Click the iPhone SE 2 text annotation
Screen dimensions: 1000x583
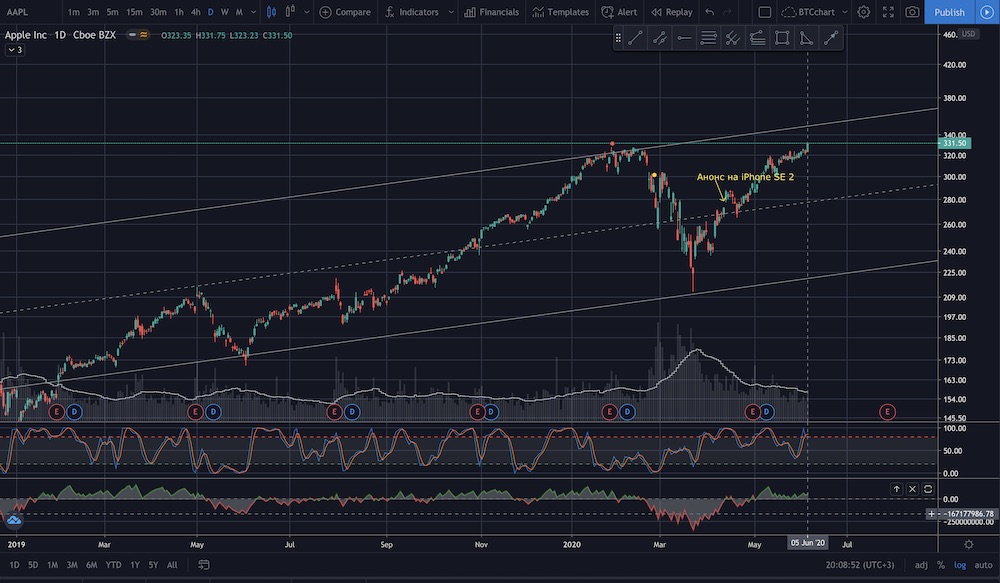pos(745,177)
